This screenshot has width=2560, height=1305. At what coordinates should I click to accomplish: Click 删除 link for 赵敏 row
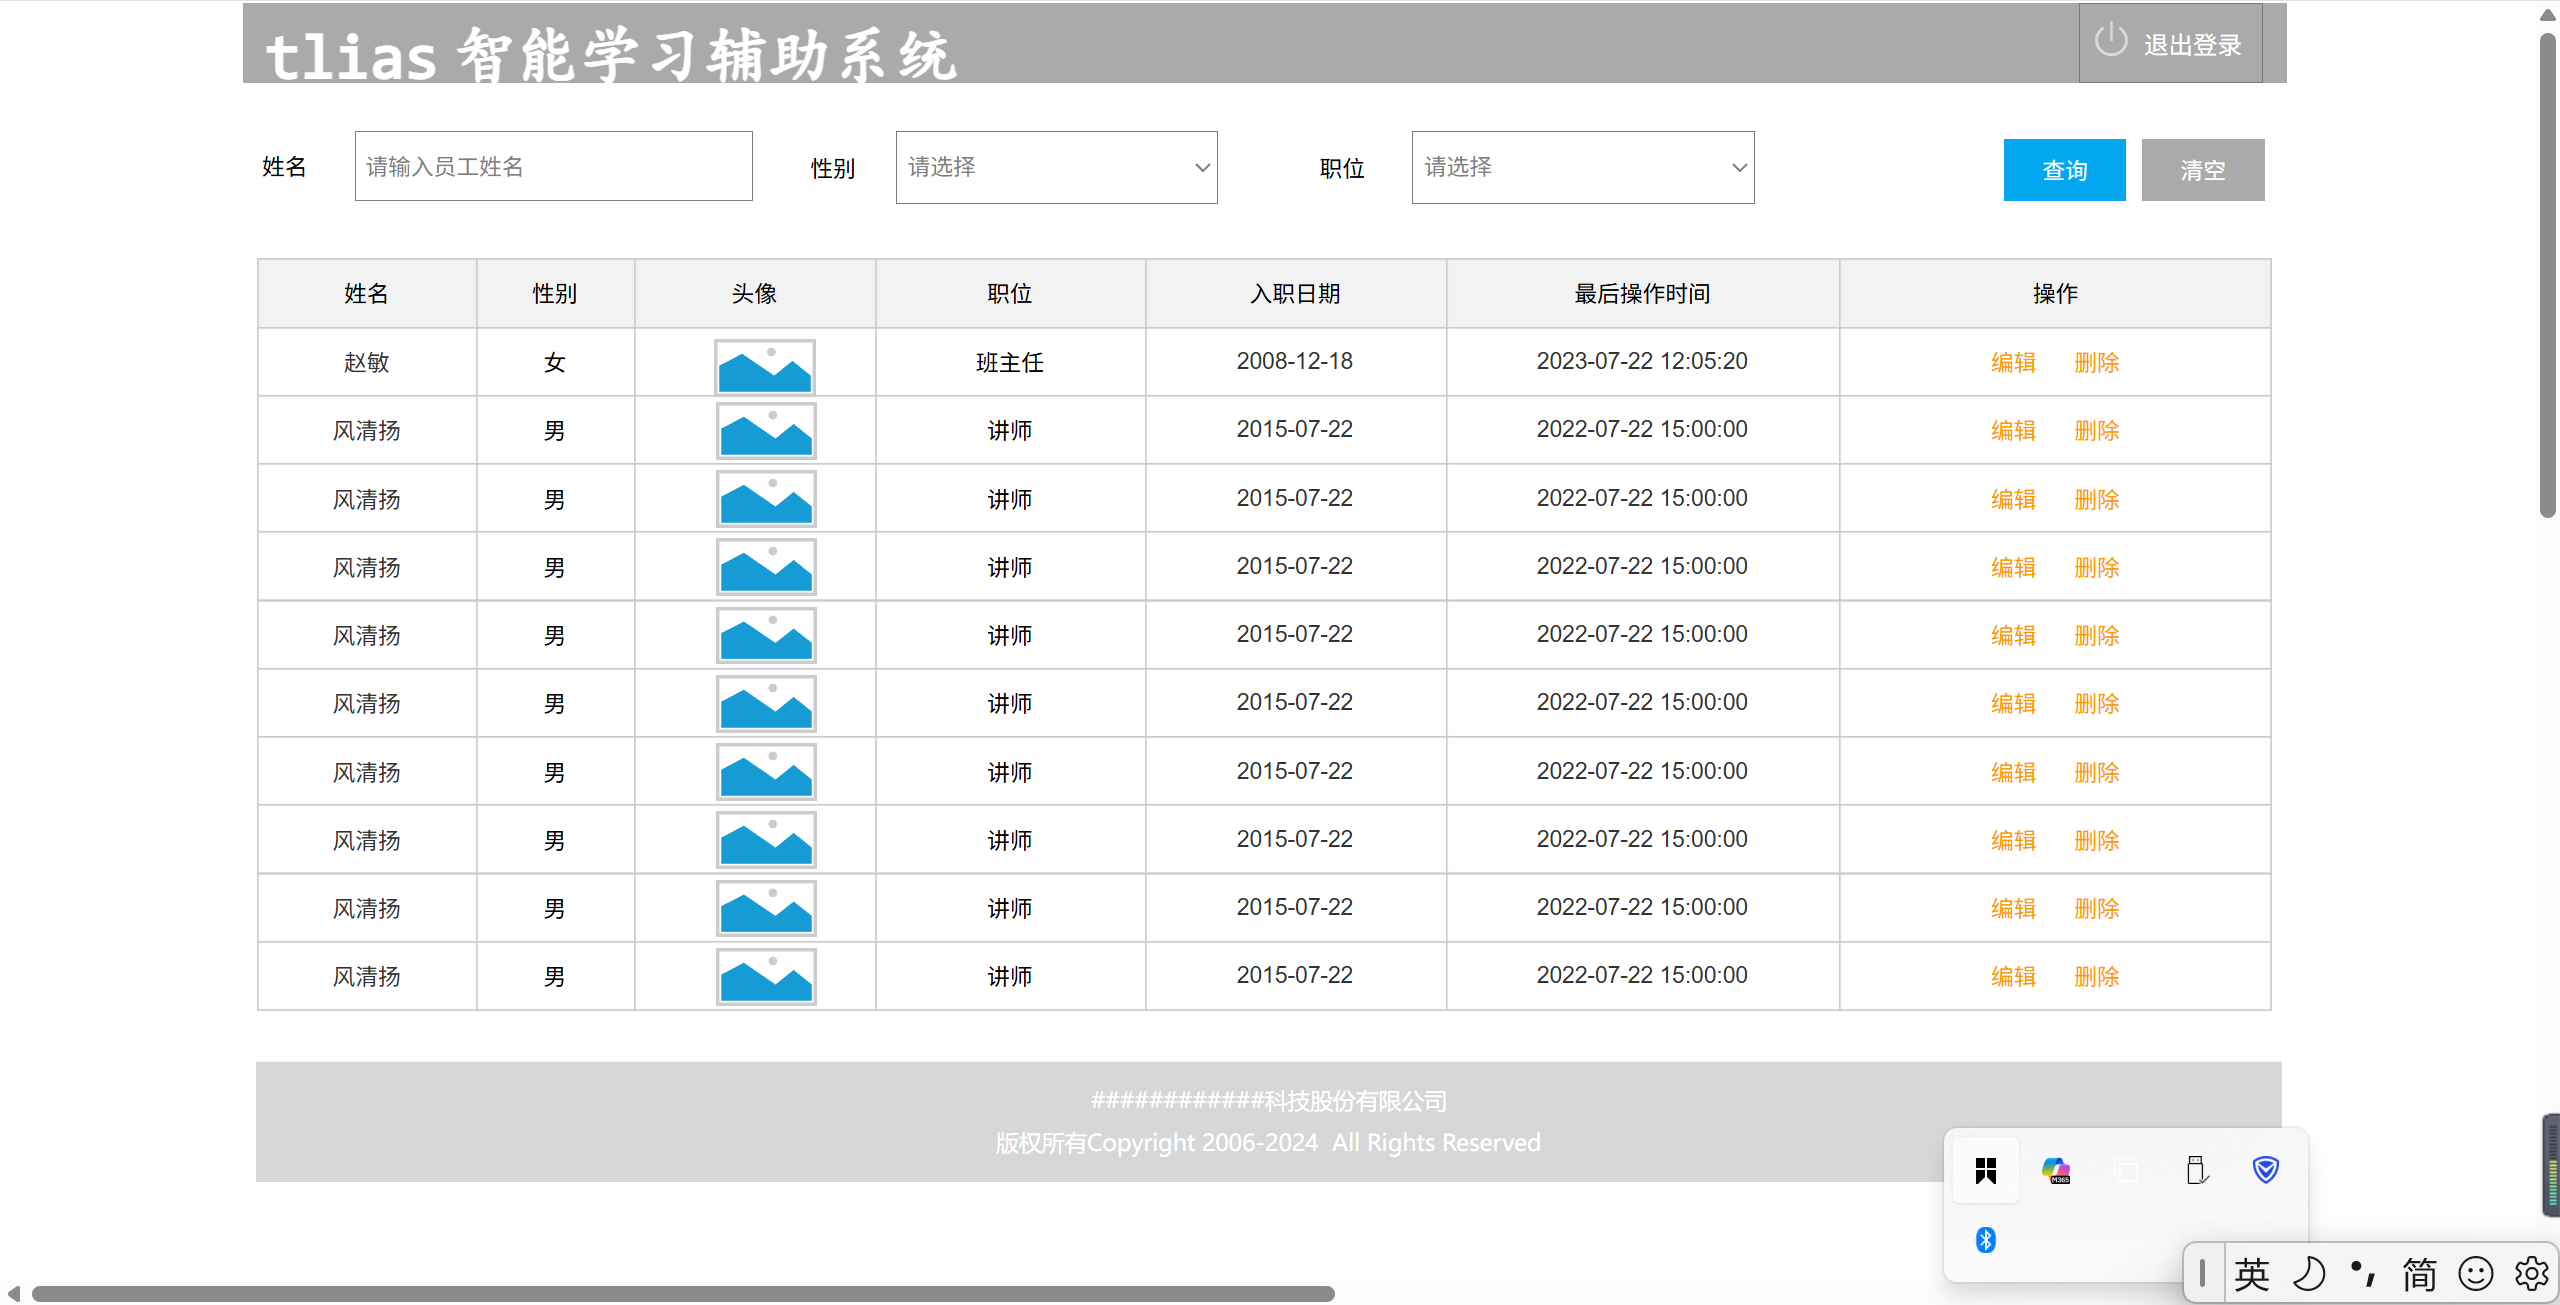pos(2097,363)
